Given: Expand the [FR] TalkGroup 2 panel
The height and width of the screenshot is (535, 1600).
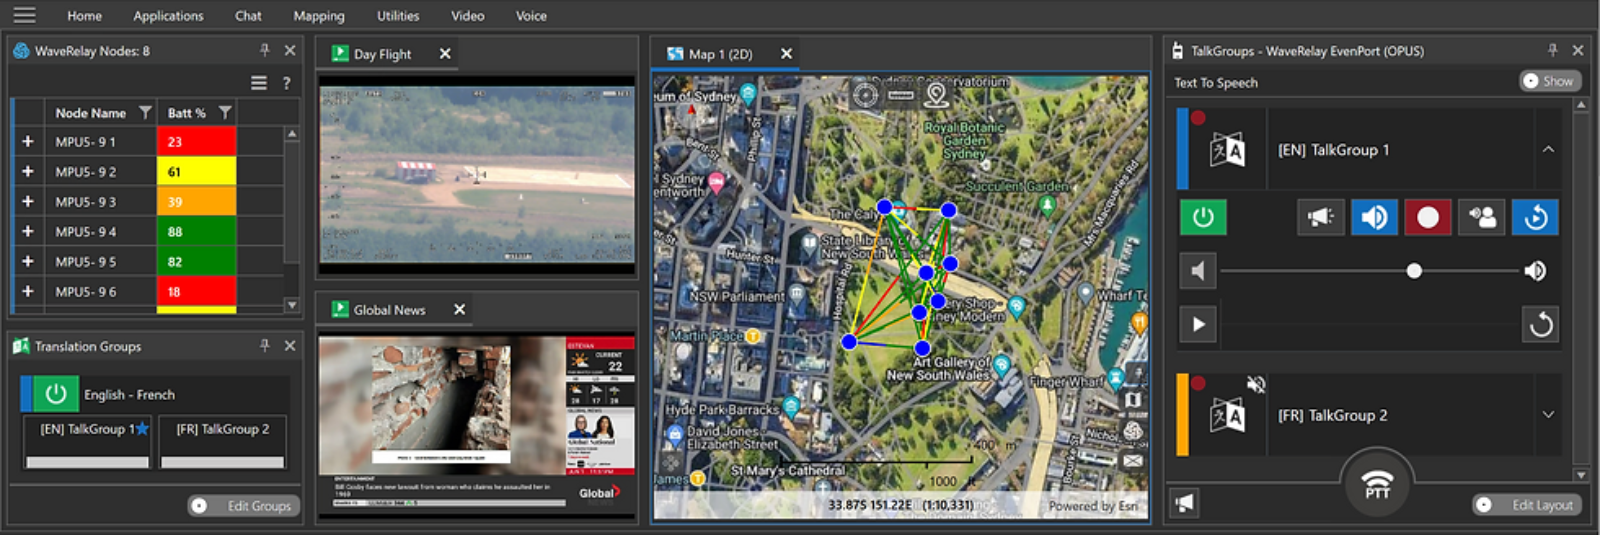Looking at the screenshot, I should [x=1548, y=415].
